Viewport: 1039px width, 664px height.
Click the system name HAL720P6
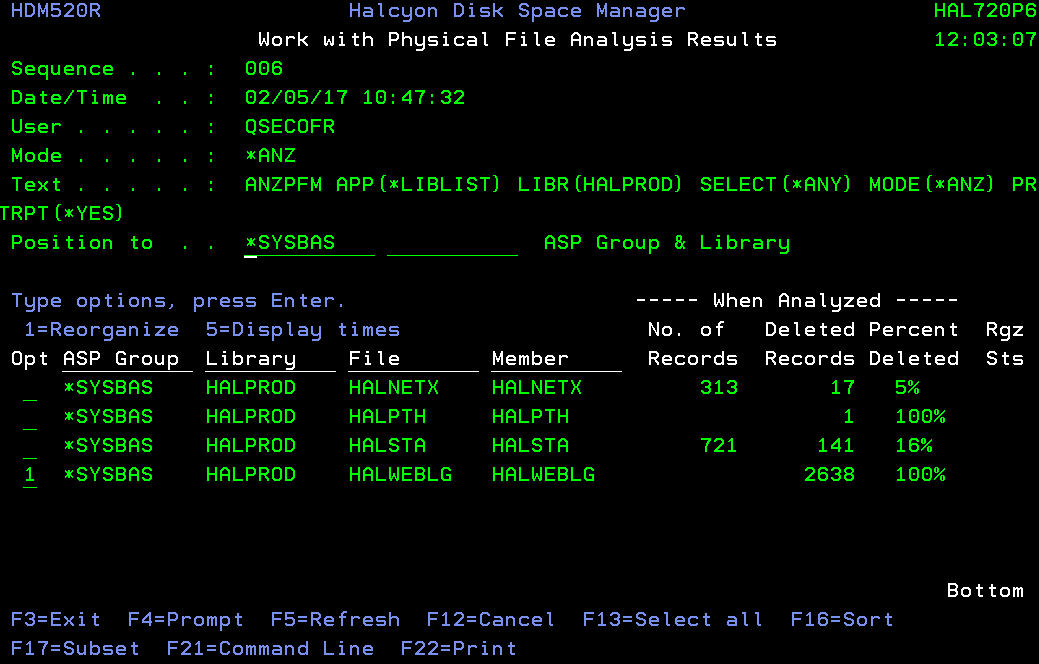coord(985,11)
